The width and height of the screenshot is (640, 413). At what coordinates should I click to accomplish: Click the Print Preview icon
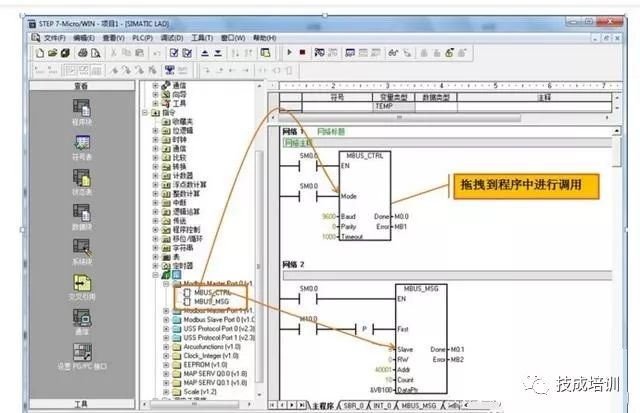96,53
